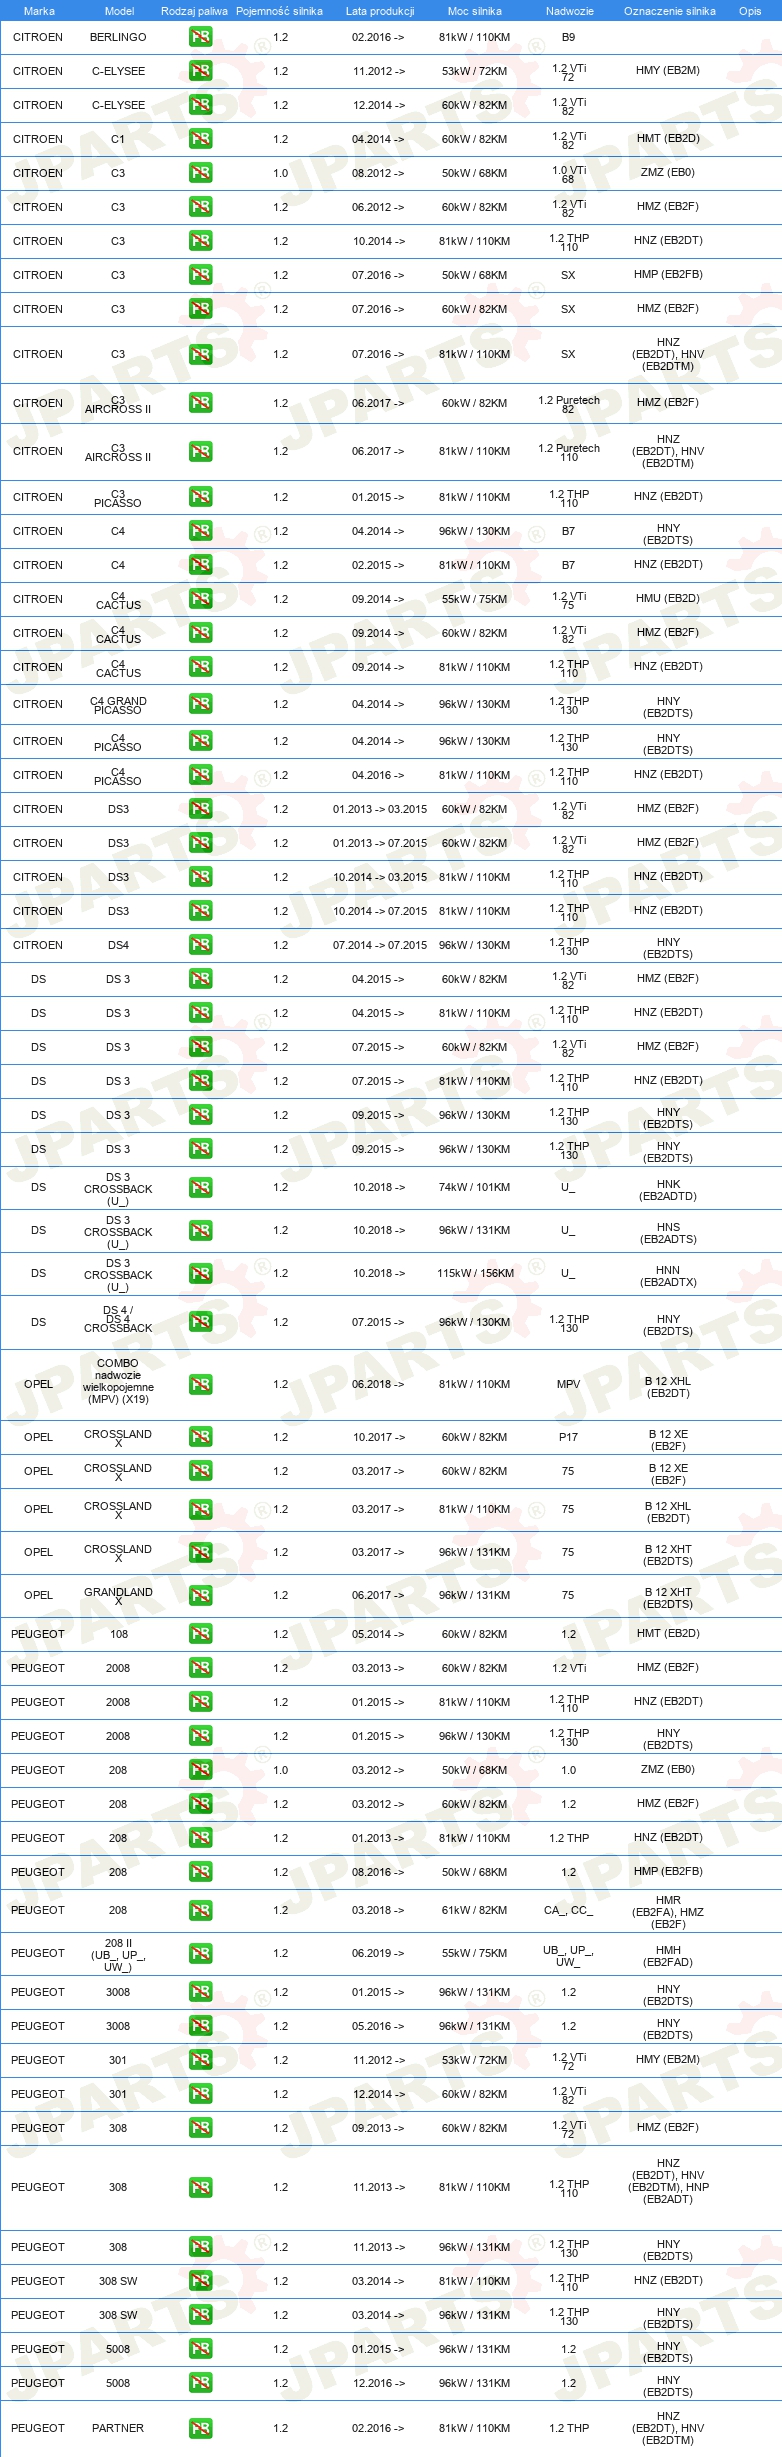Click the 61kW / 82KM power cell
This screenshot has height=2457, width=782.
[x=474, y=1910]
